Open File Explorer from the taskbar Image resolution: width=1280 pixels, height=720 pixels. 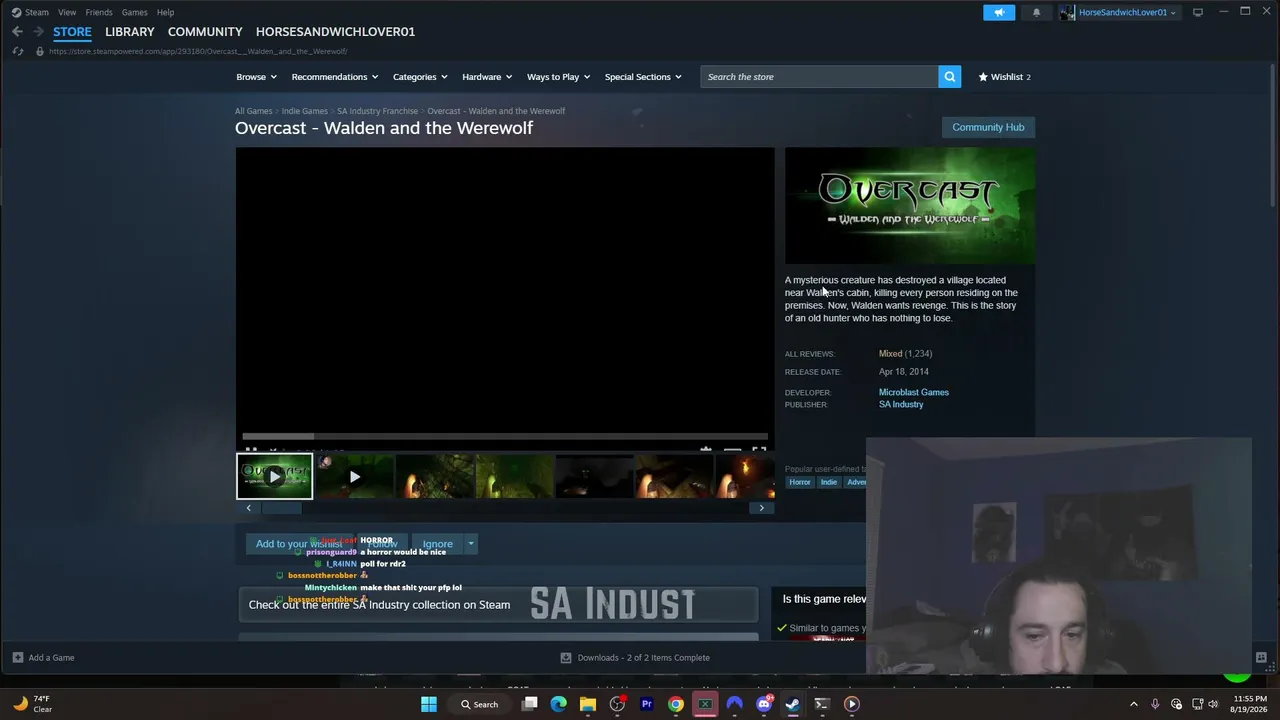point(588,704)
